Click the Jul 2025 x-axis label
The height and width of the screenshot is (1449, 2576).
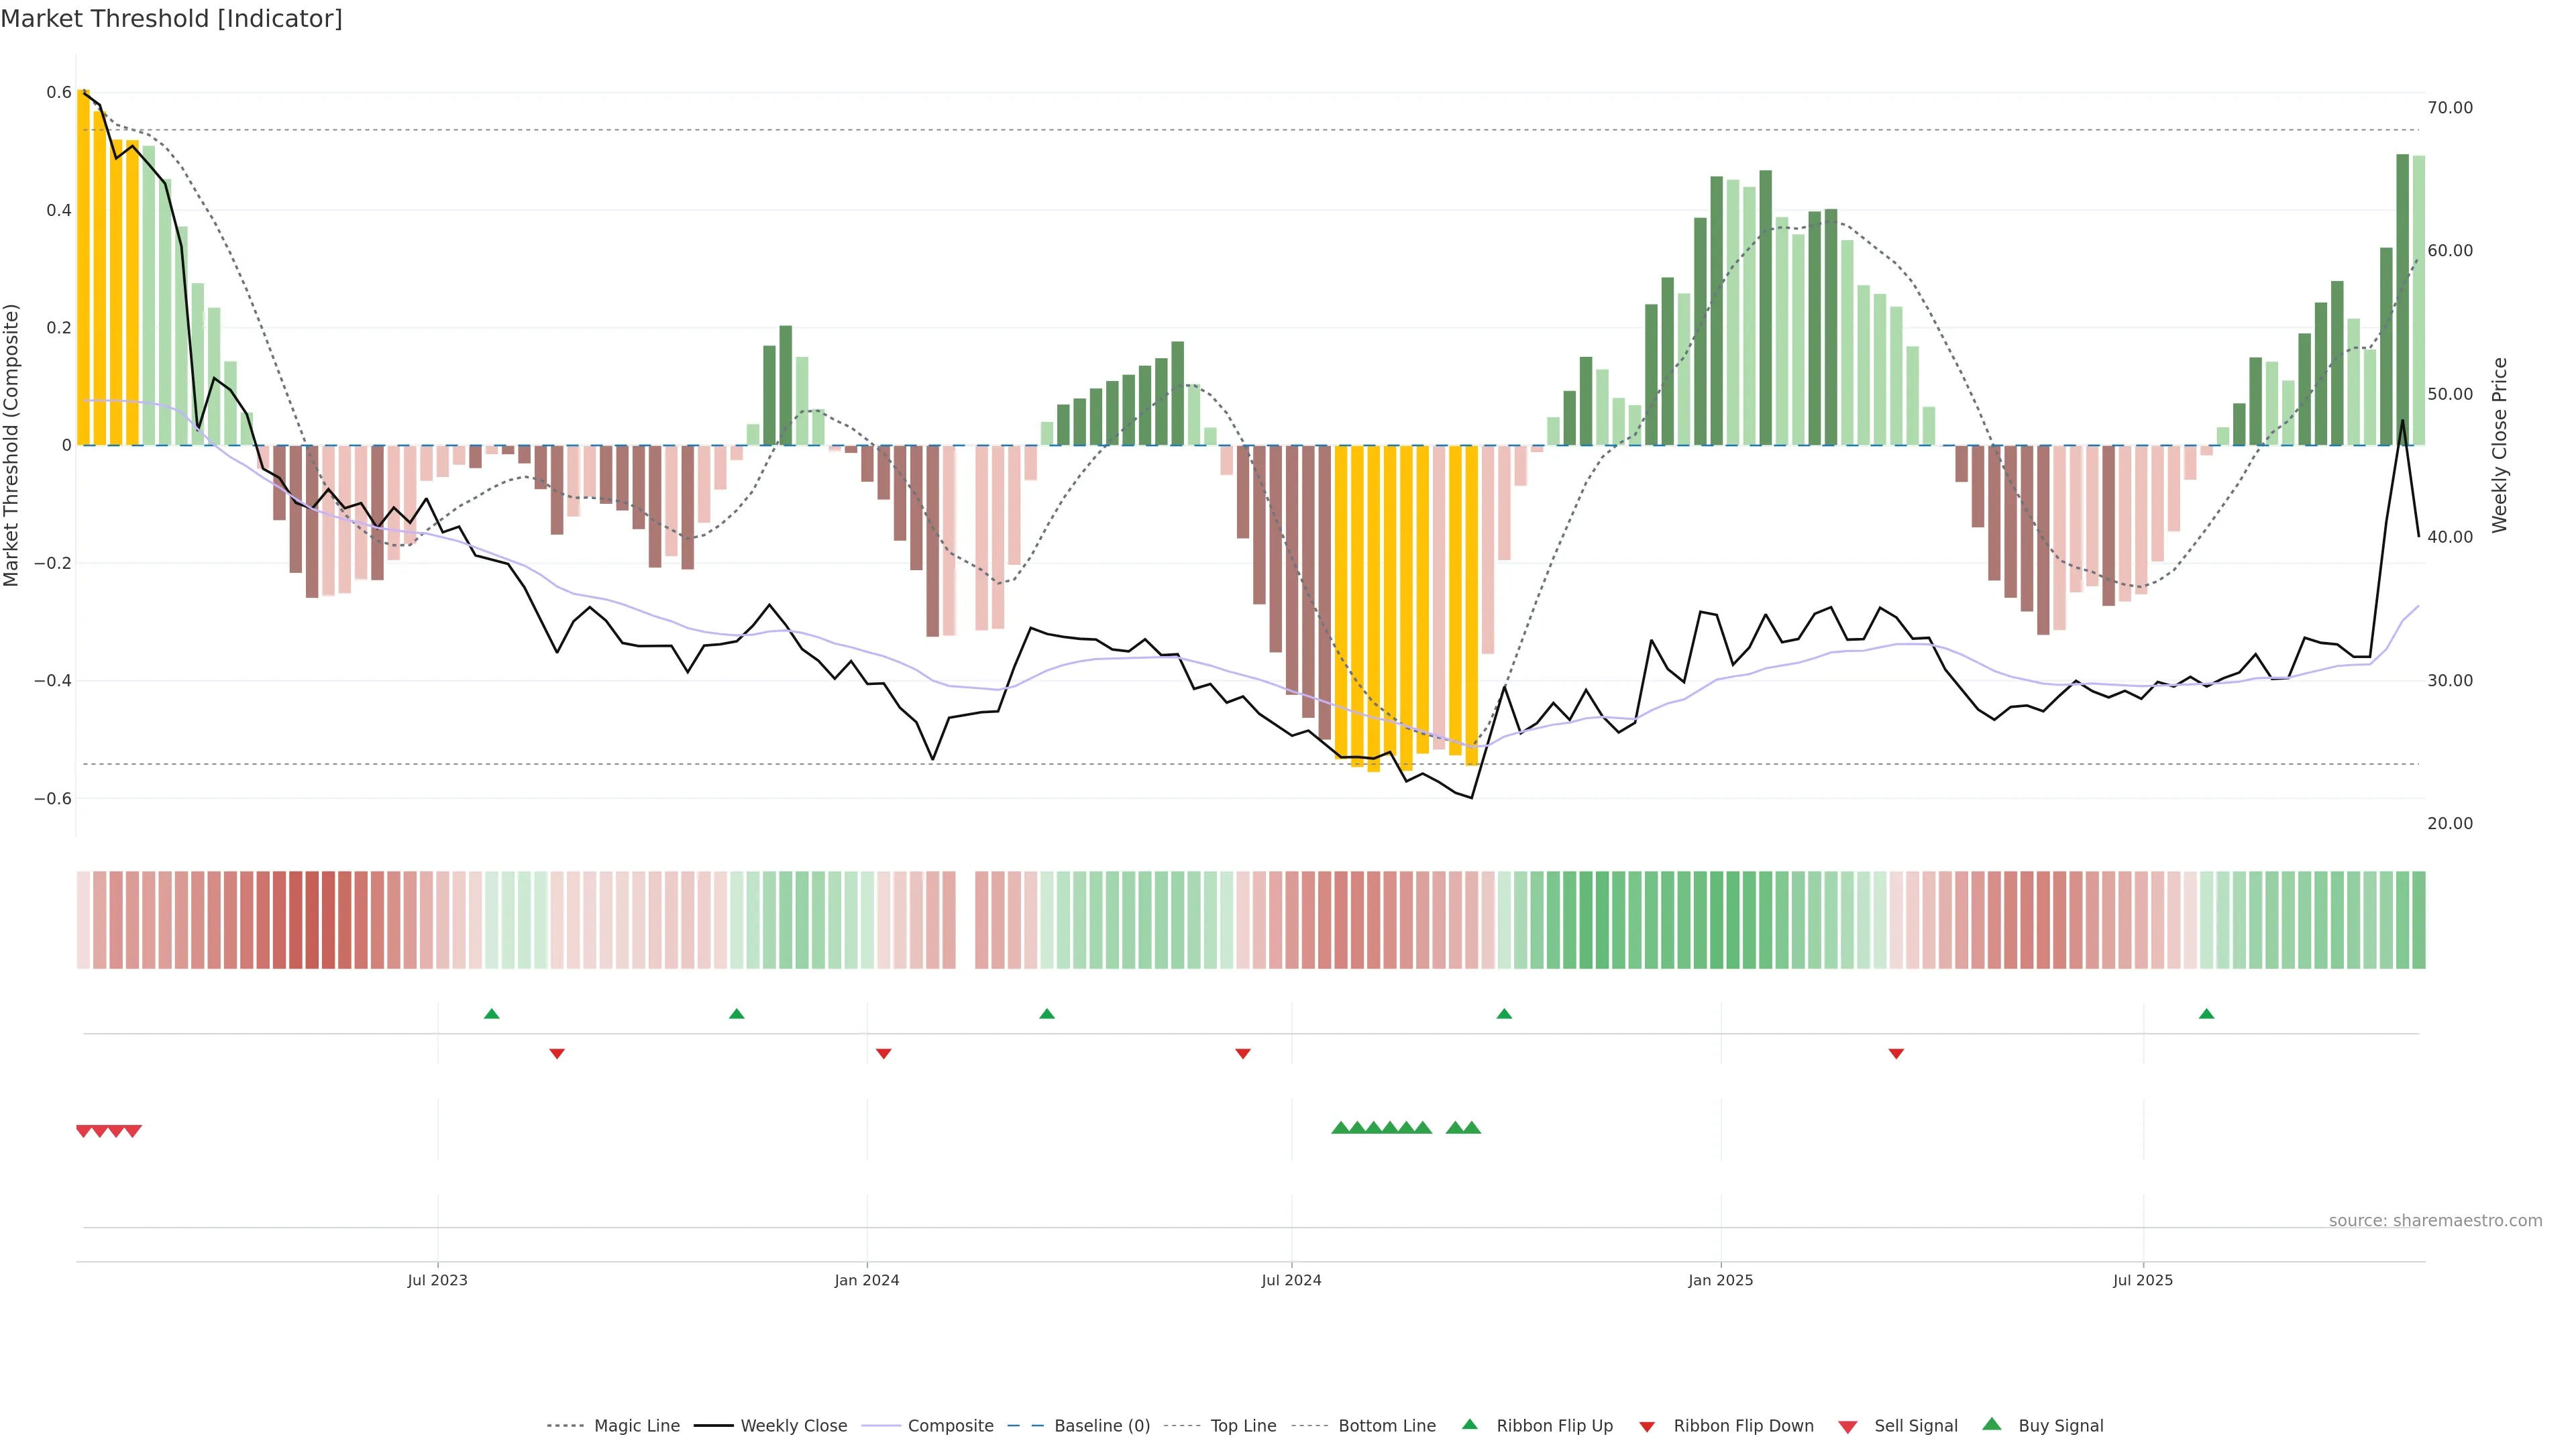(x=2142, y=1280)
